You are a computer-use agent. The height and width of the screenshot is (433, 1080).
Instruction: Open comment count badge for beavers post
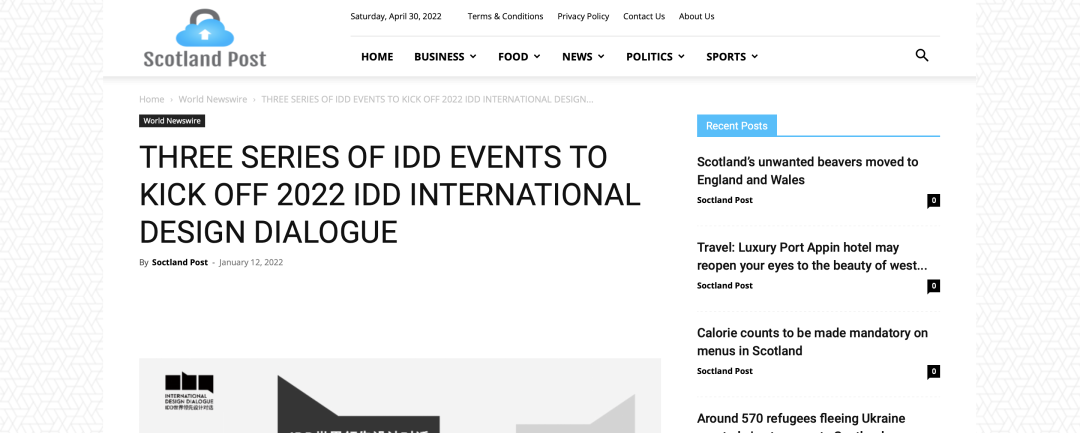click(x=933, y=200)
